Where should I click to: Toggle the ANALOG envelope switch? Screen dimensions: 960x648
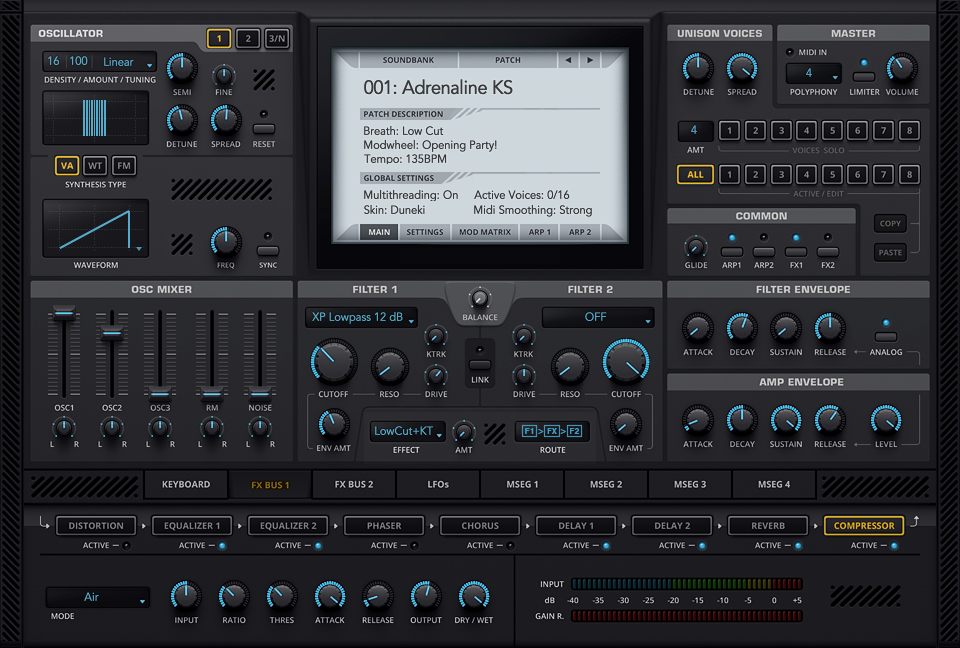click(x=885, y=337)
